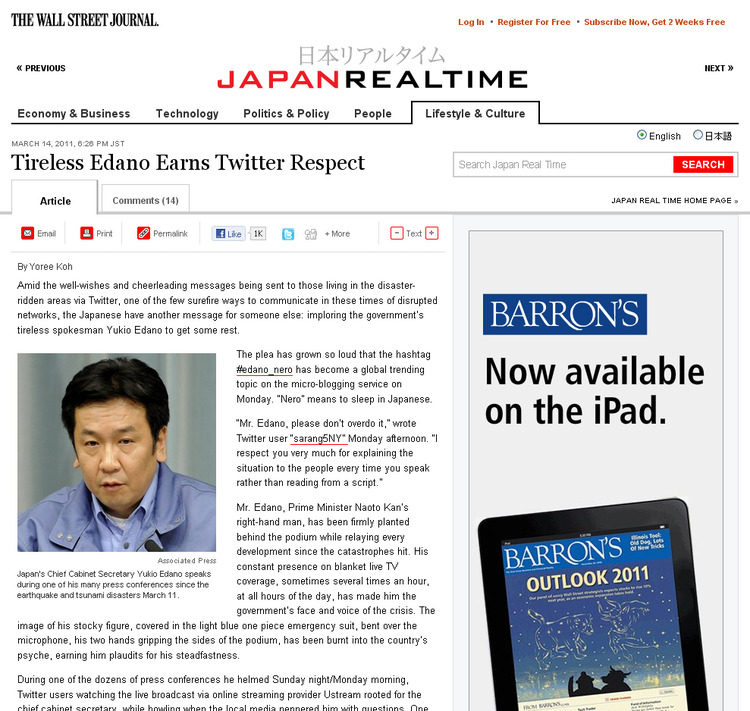Click the Barron's logo in the ad
Image resolution: width=750 pixels, height=711 pixels.
click(x=565, y=314)
